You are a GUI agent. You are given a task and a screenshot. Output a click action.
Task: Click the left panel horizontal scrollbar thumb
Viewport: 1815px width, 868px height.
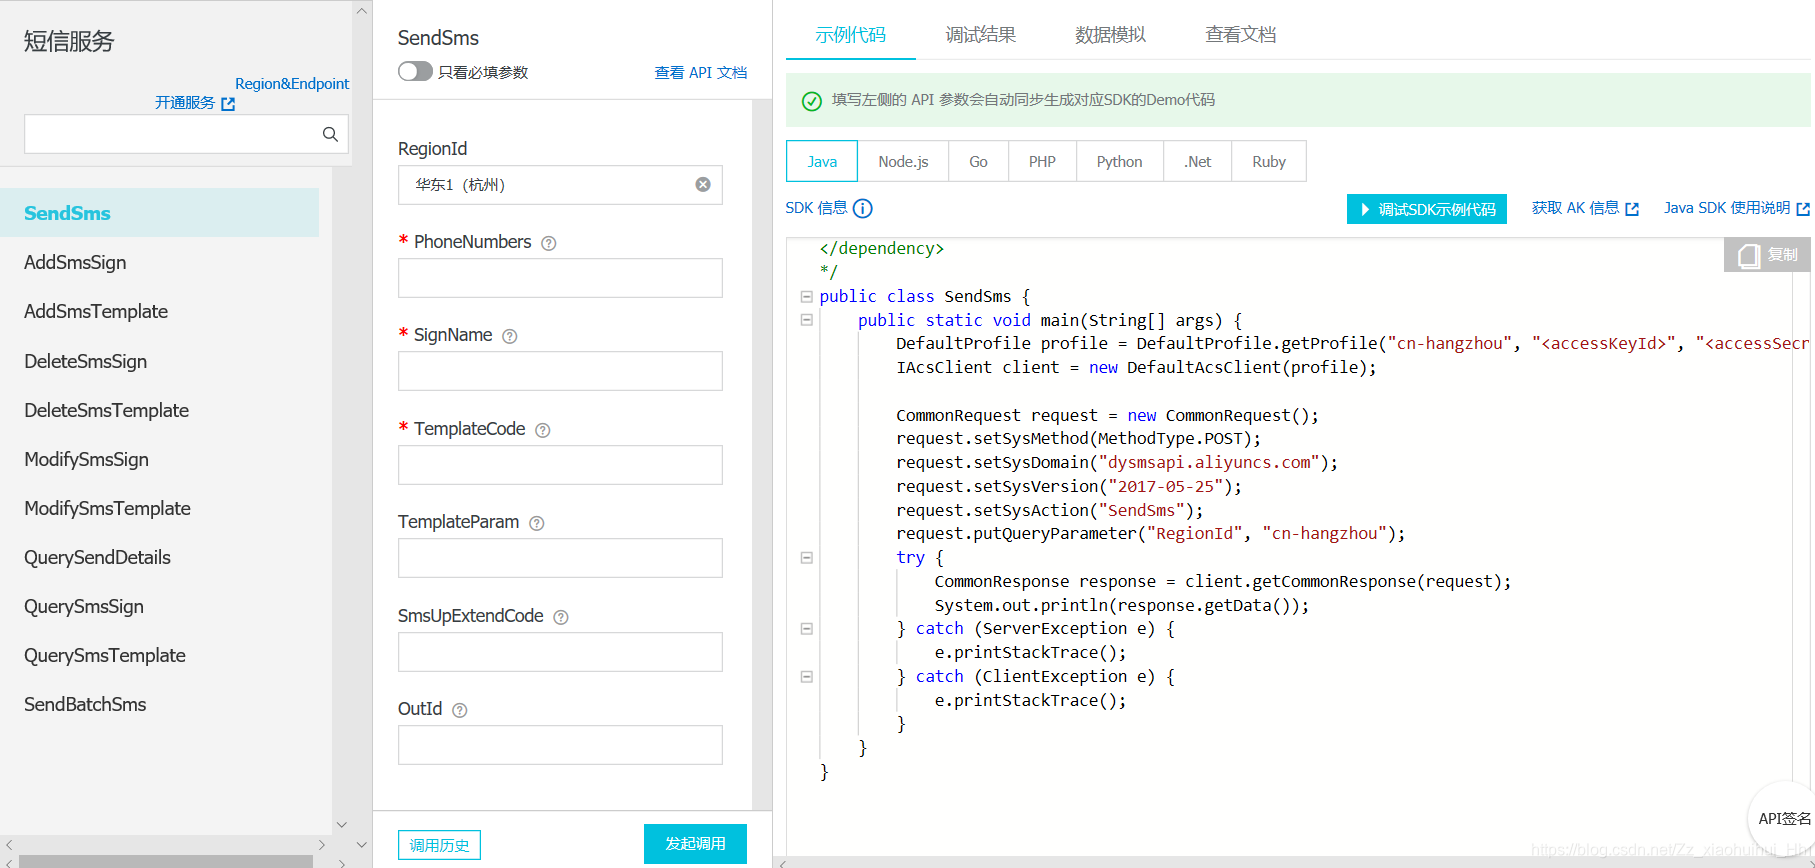(166, 861)
